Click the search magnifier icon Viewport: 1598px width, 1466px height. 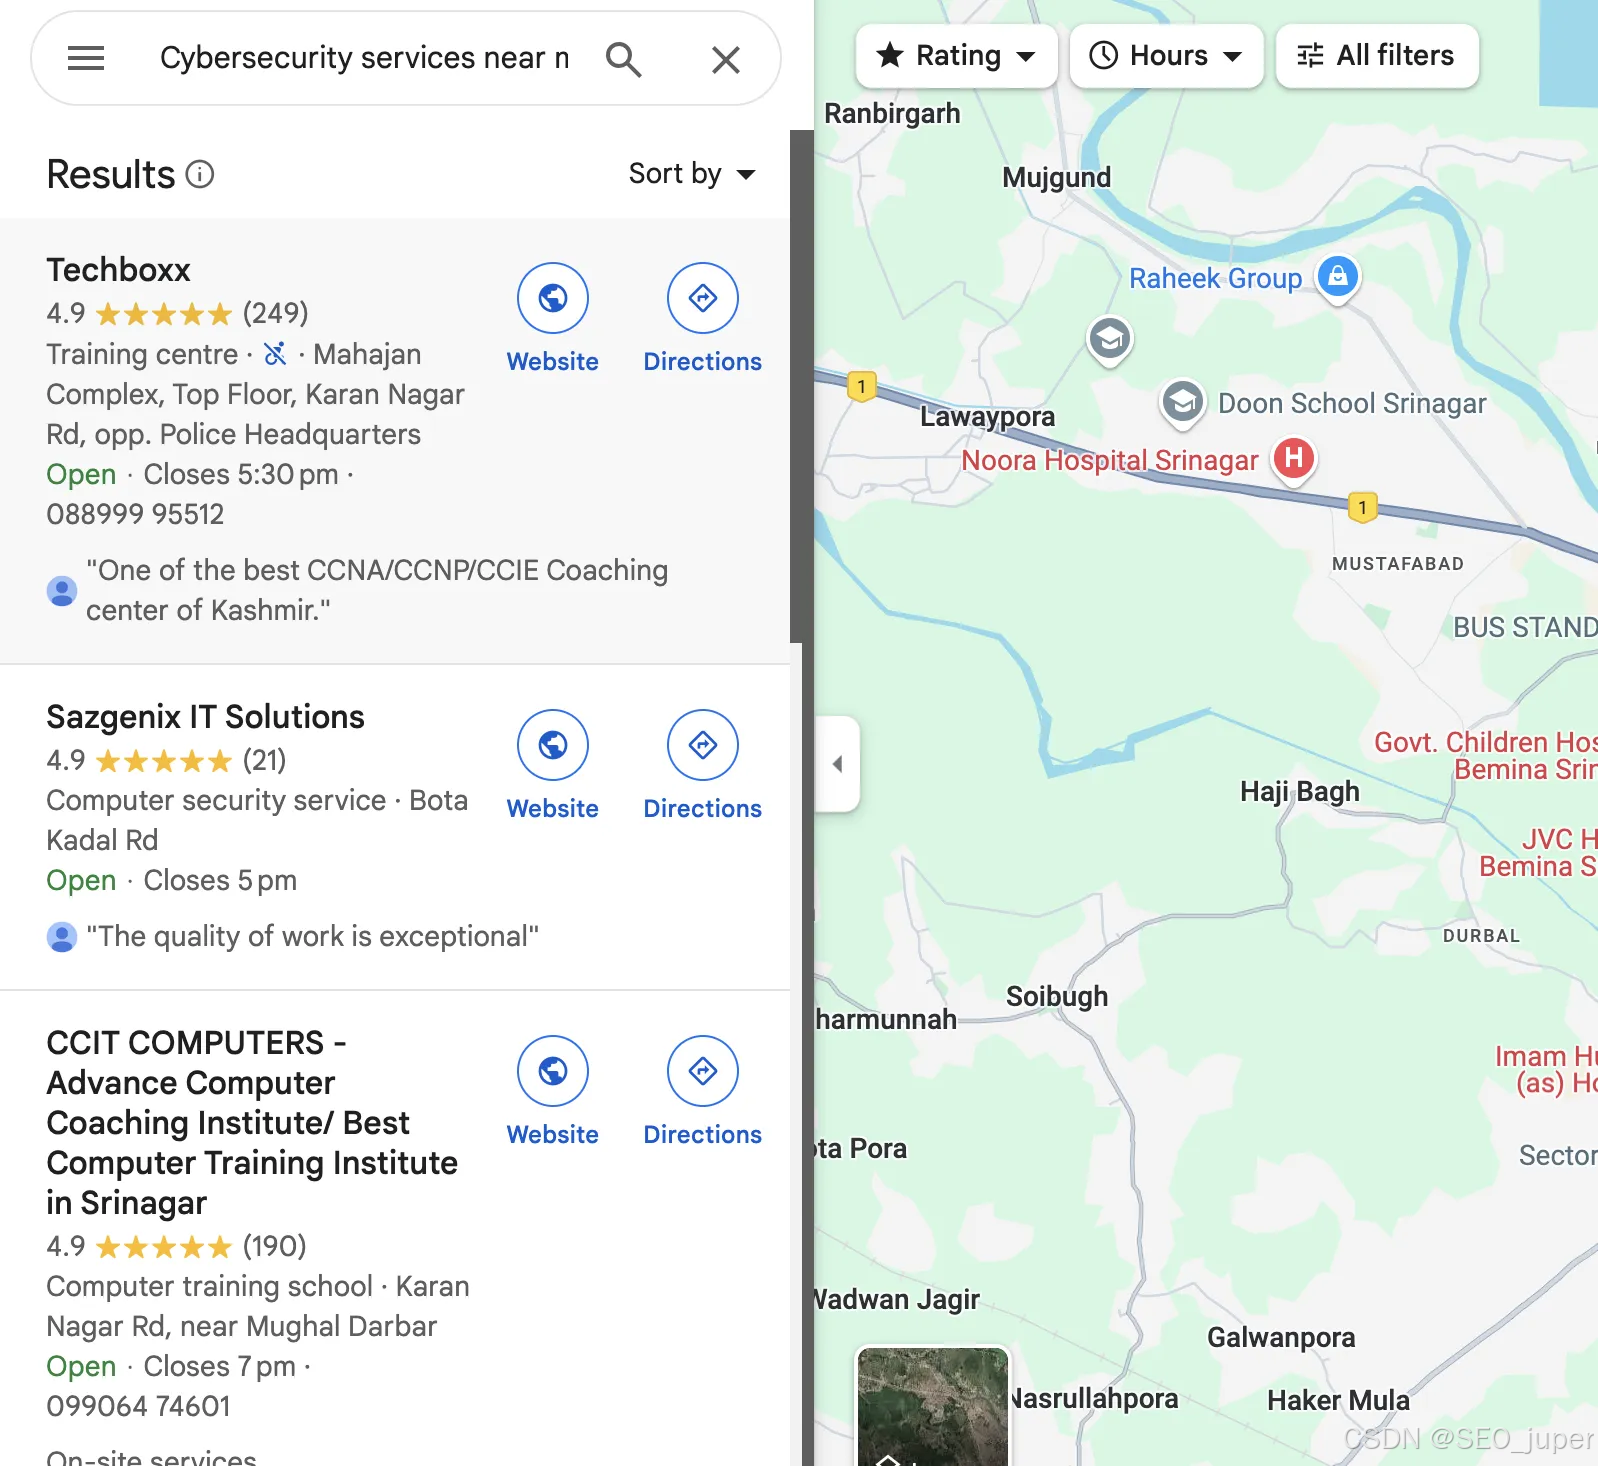[623, 59]
